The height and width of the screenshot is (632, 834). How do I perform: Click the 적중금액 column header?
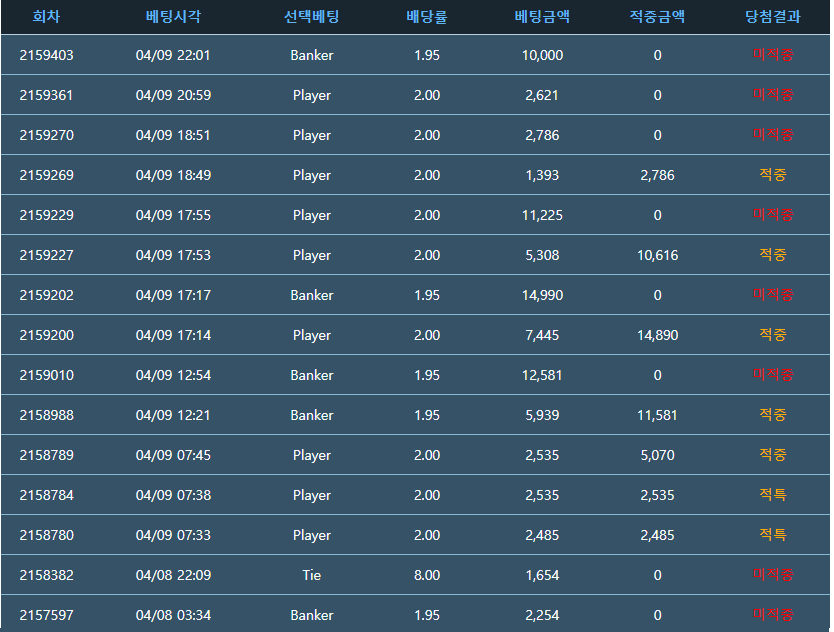coord(657,17)
